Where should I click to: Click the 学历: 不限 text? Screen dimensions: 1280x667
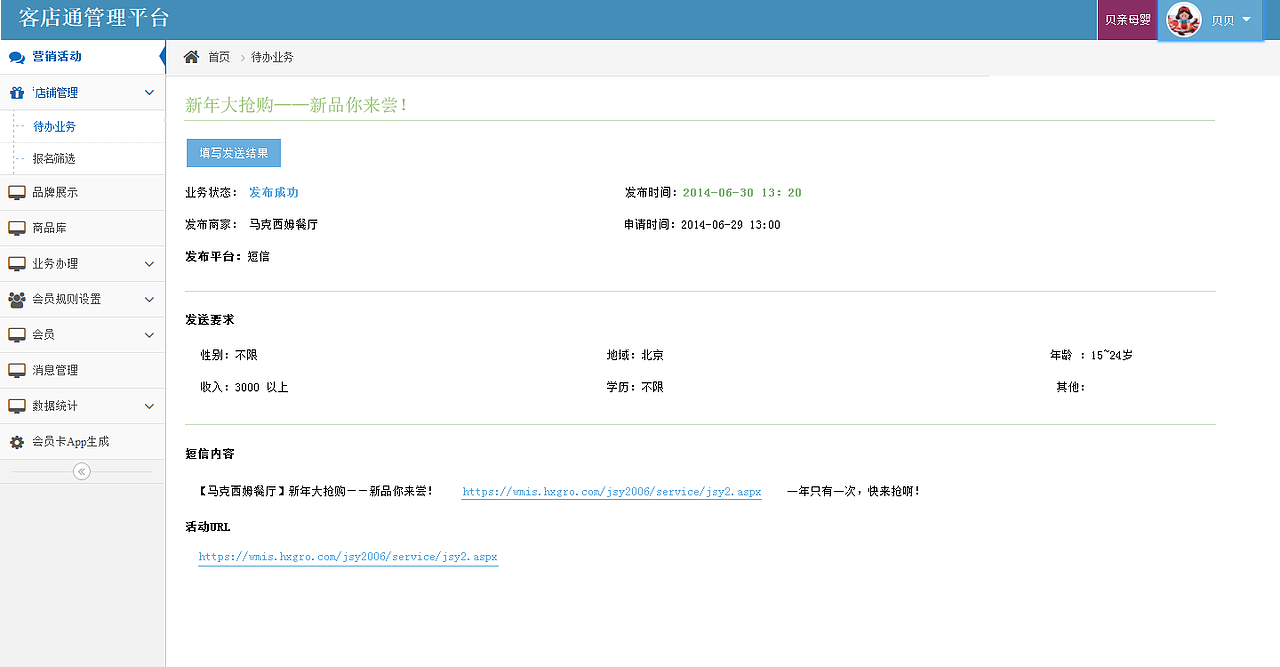pyautogui.click(x=635, y=387)
